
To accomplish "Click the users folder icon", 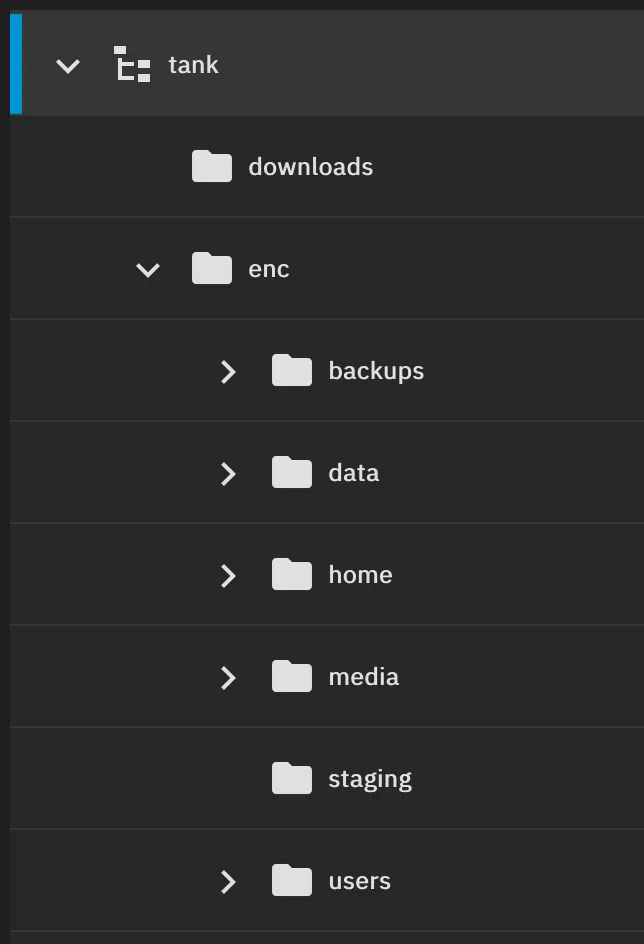I will pyautogui.click(x=292, y=881).
